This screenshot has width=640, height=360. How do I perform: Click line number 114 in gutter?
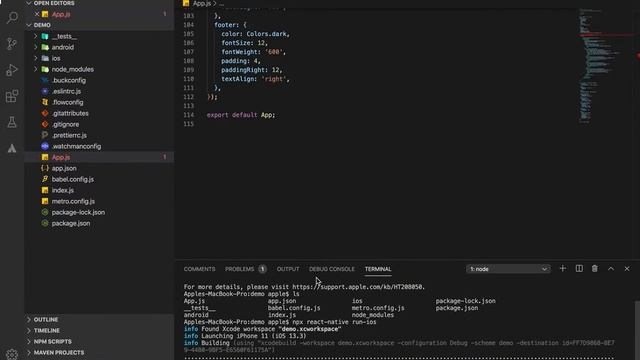pyautogui.click(x=189, y=115)
